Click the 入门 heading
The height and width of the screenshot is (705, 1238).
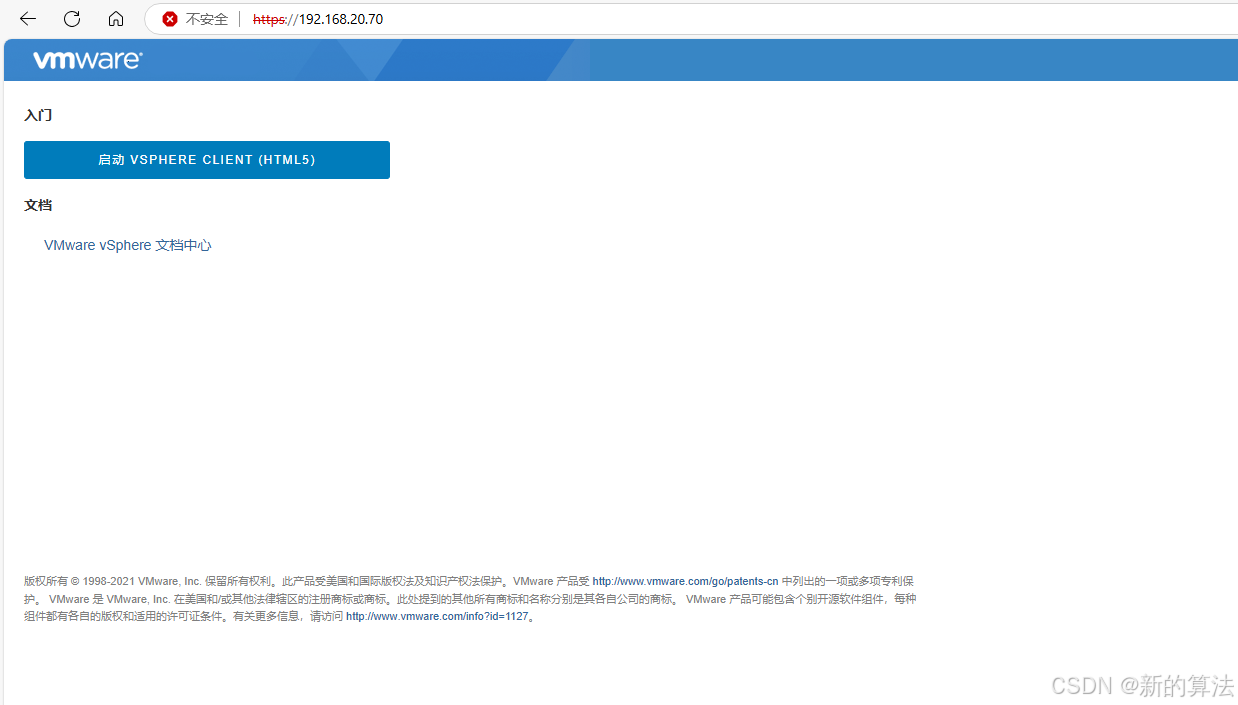click(x=38, y=115)
